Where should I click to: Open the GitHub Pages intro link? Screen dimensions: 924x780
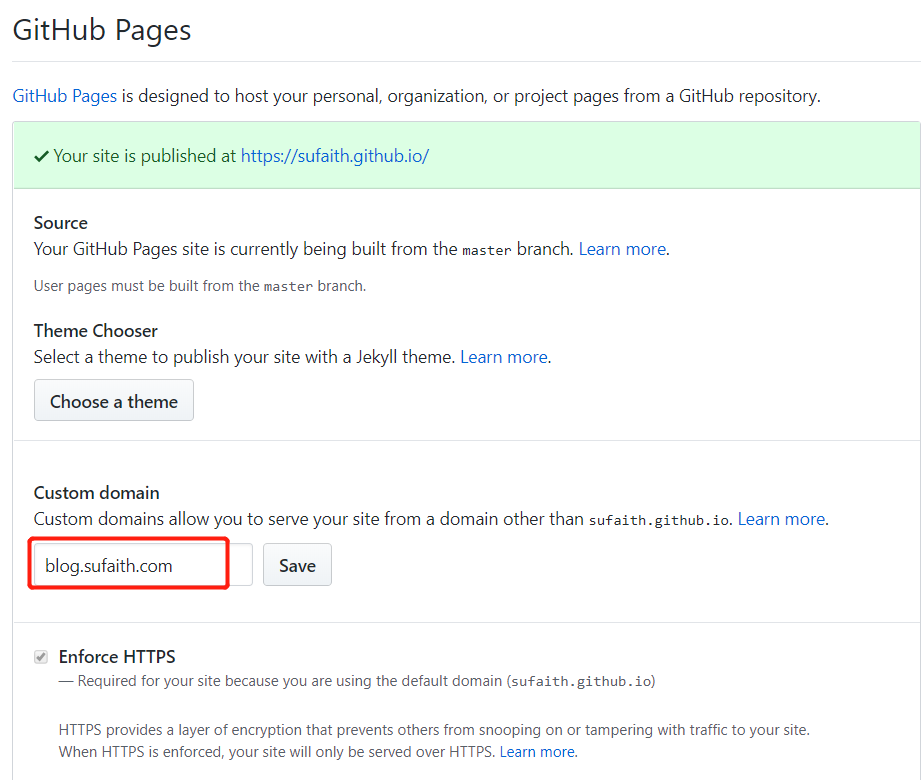65,95
